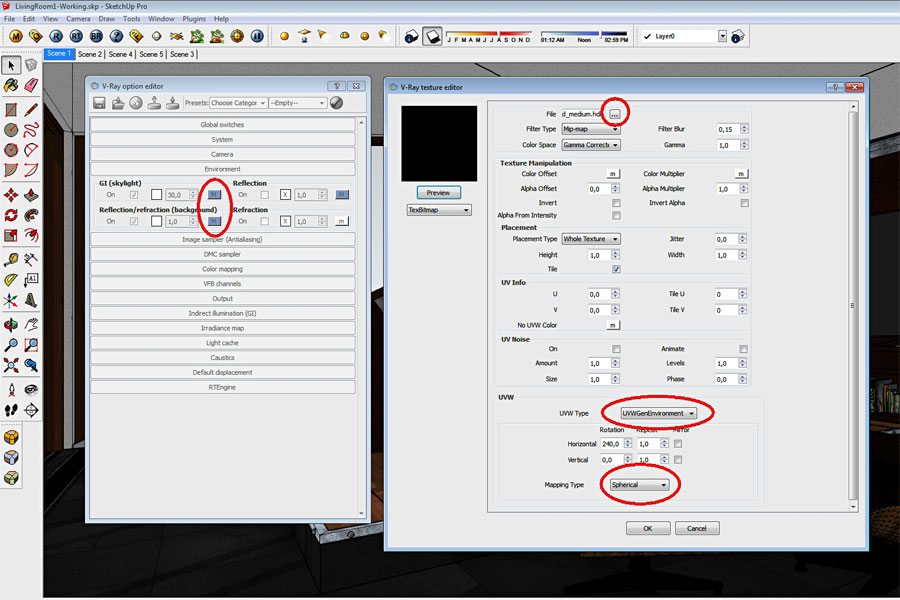Toggle GI skylight On checkbox
900x600 pixels.
tap(134, 195)
